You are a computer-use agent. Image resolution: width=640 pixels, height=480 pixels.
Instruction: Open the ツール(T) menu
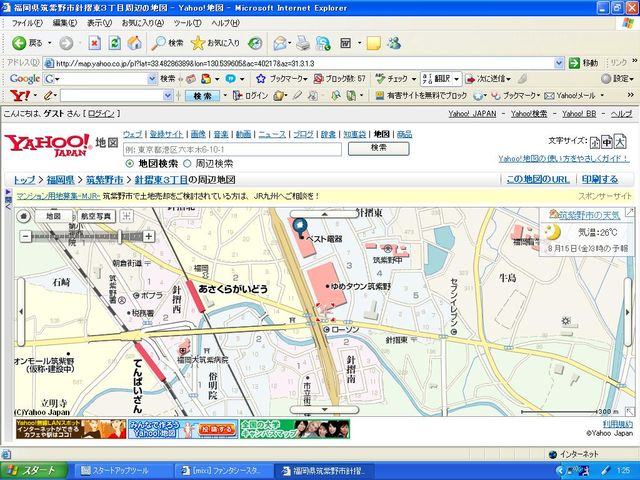187,22
